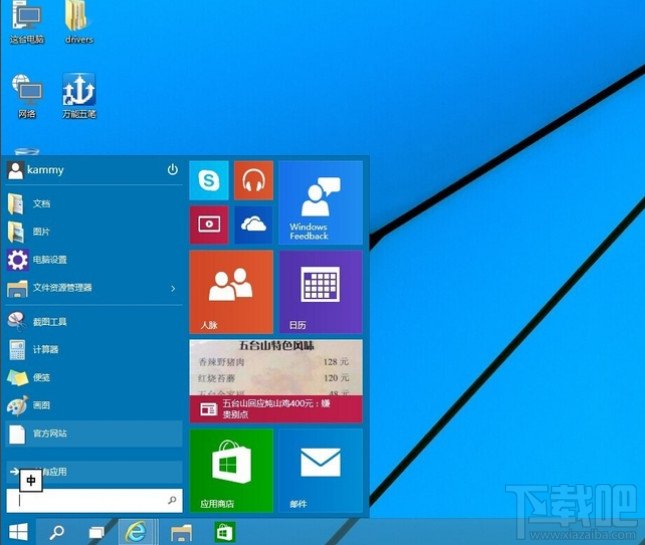
Task: Open the 日历 Calendar tile
Action: pos(320,291)
